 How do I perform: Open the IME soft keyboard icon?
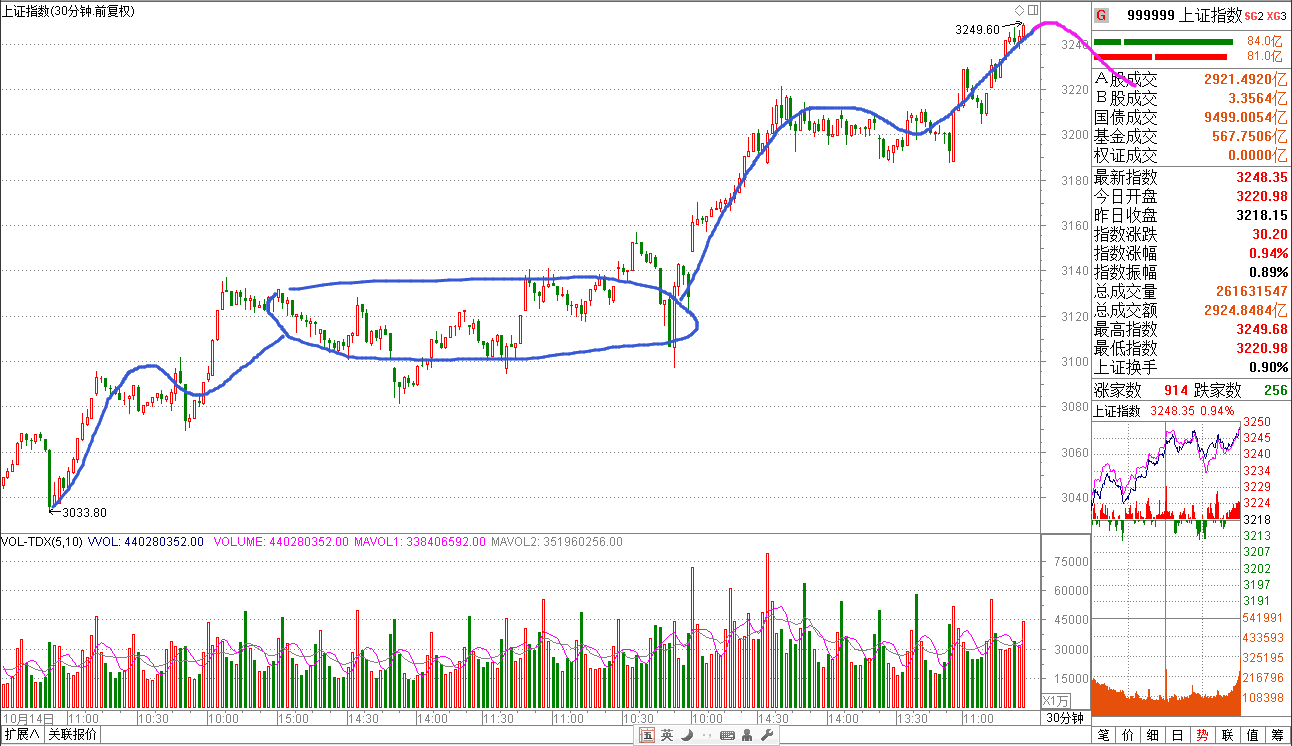coord(727,736)
